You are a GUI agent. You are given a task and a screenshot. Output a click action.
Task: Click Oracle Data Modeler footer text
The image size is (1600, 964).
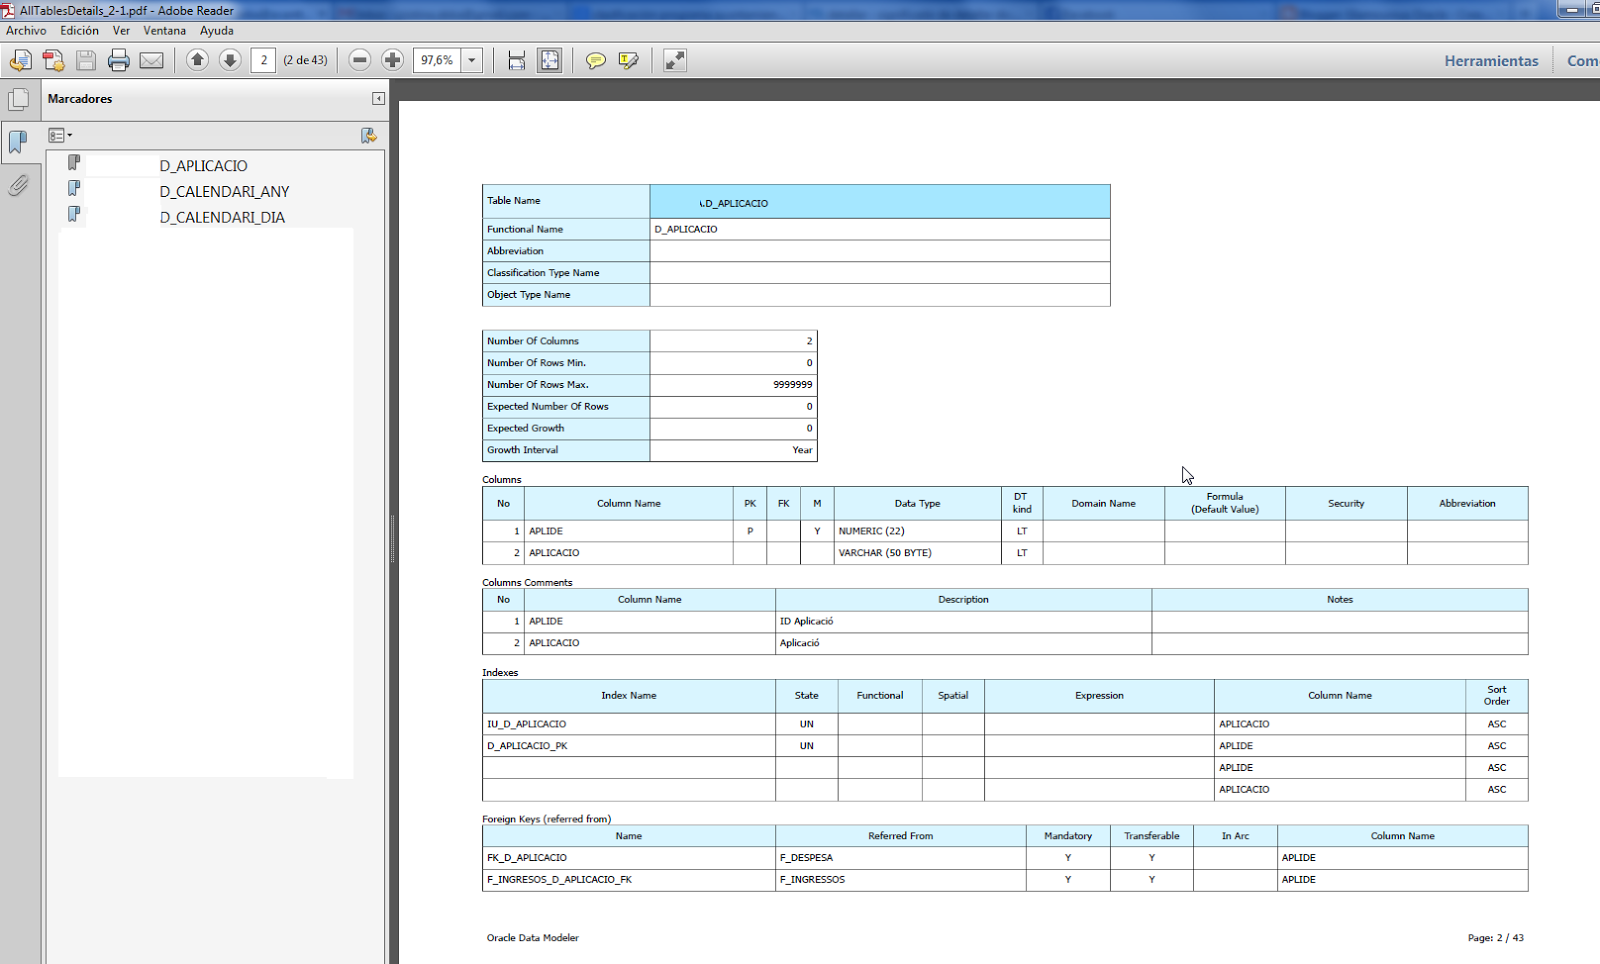[532, 938]
